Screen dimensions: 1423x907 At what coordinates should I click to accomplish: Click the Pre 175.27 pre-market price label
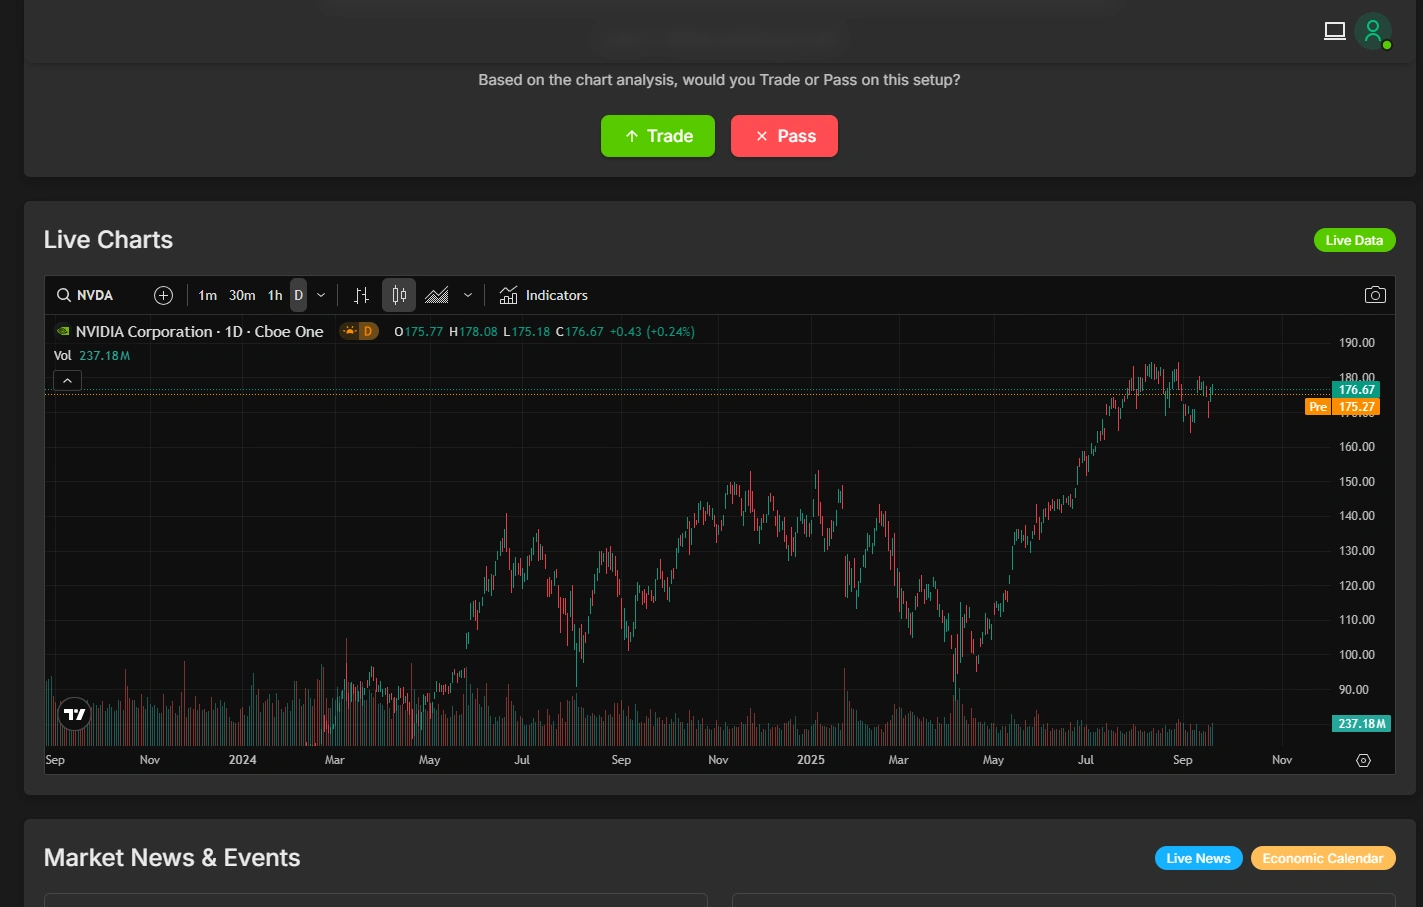click(1342, 407)
